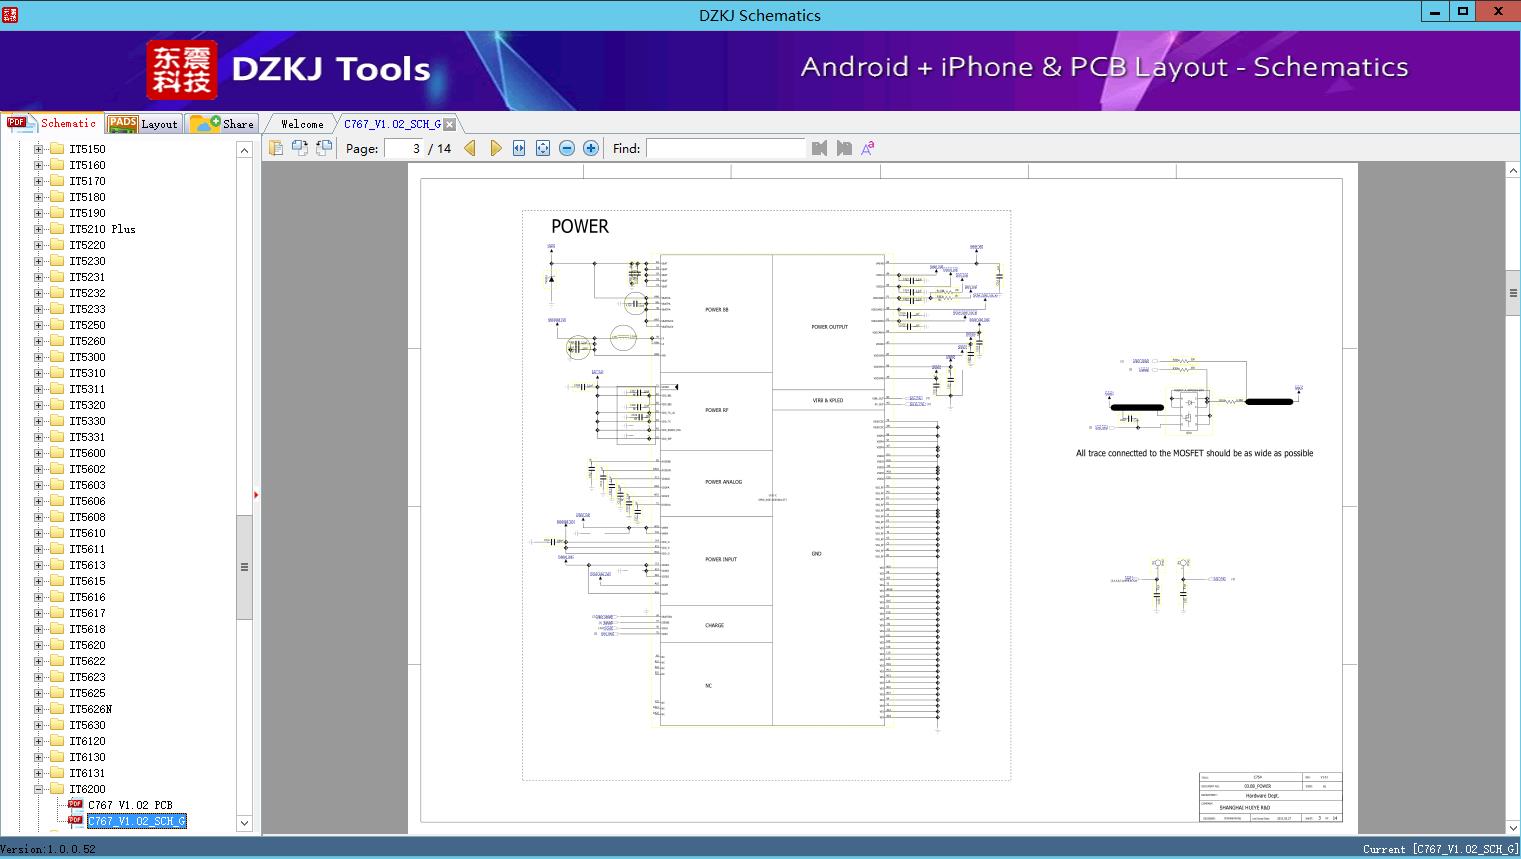Expand the IT5626N folder node
This screenshot has height=859, width=1521.
point(39,709)
